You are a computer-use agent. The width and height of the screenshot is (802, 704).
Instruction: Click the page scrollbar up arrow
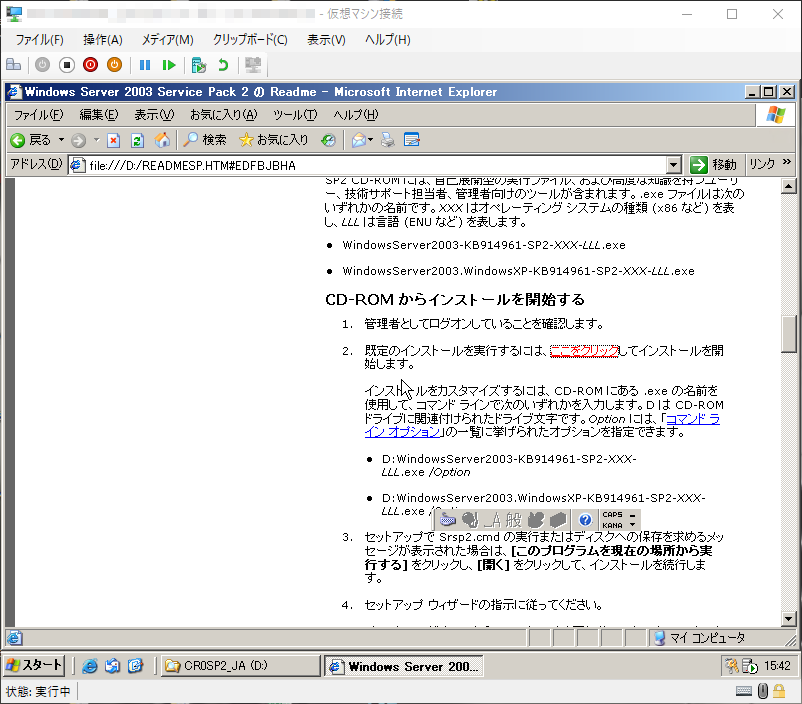[788, 186]
